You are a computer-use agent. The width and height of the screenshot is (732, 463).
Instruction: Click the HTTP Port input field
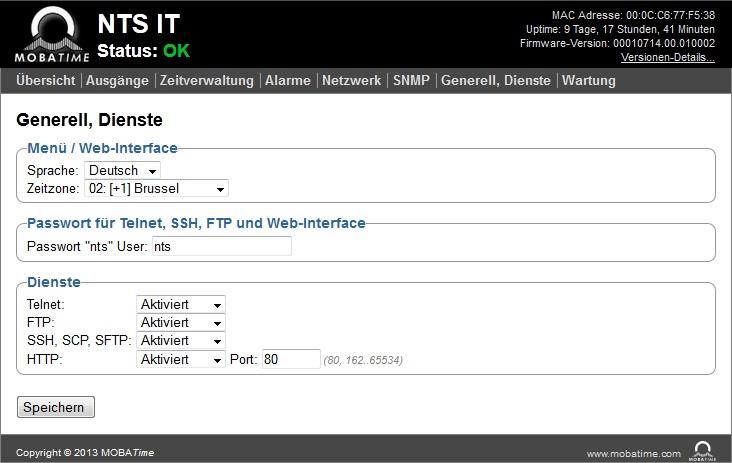[x=291, y=359]
